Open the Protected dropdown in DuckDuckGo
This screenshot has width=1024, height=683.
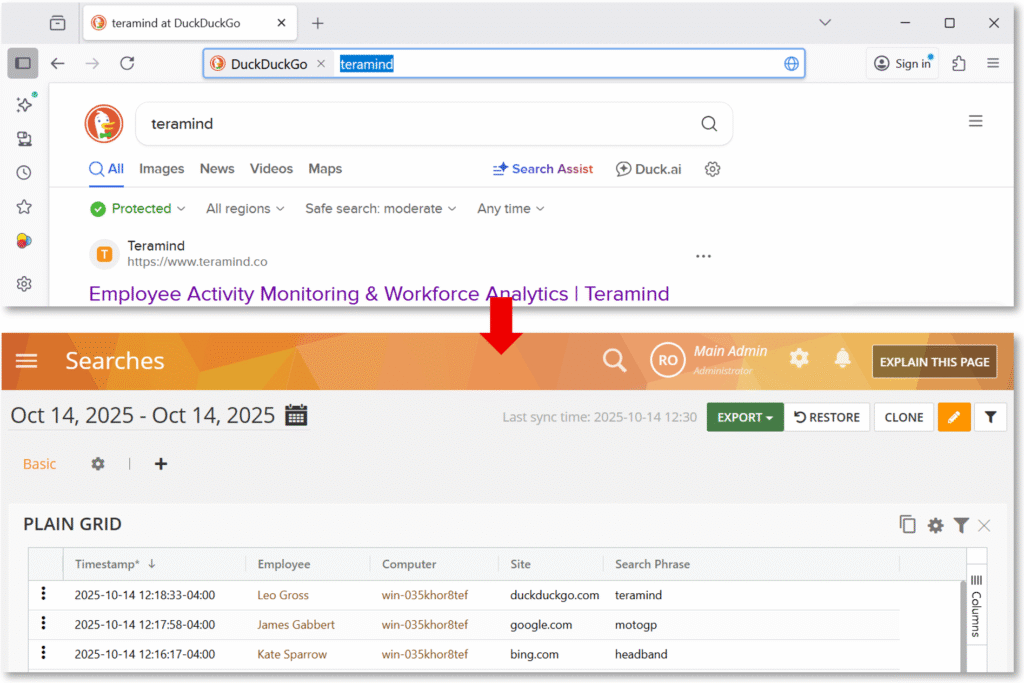pyautogui.click(x=137, y=208)
